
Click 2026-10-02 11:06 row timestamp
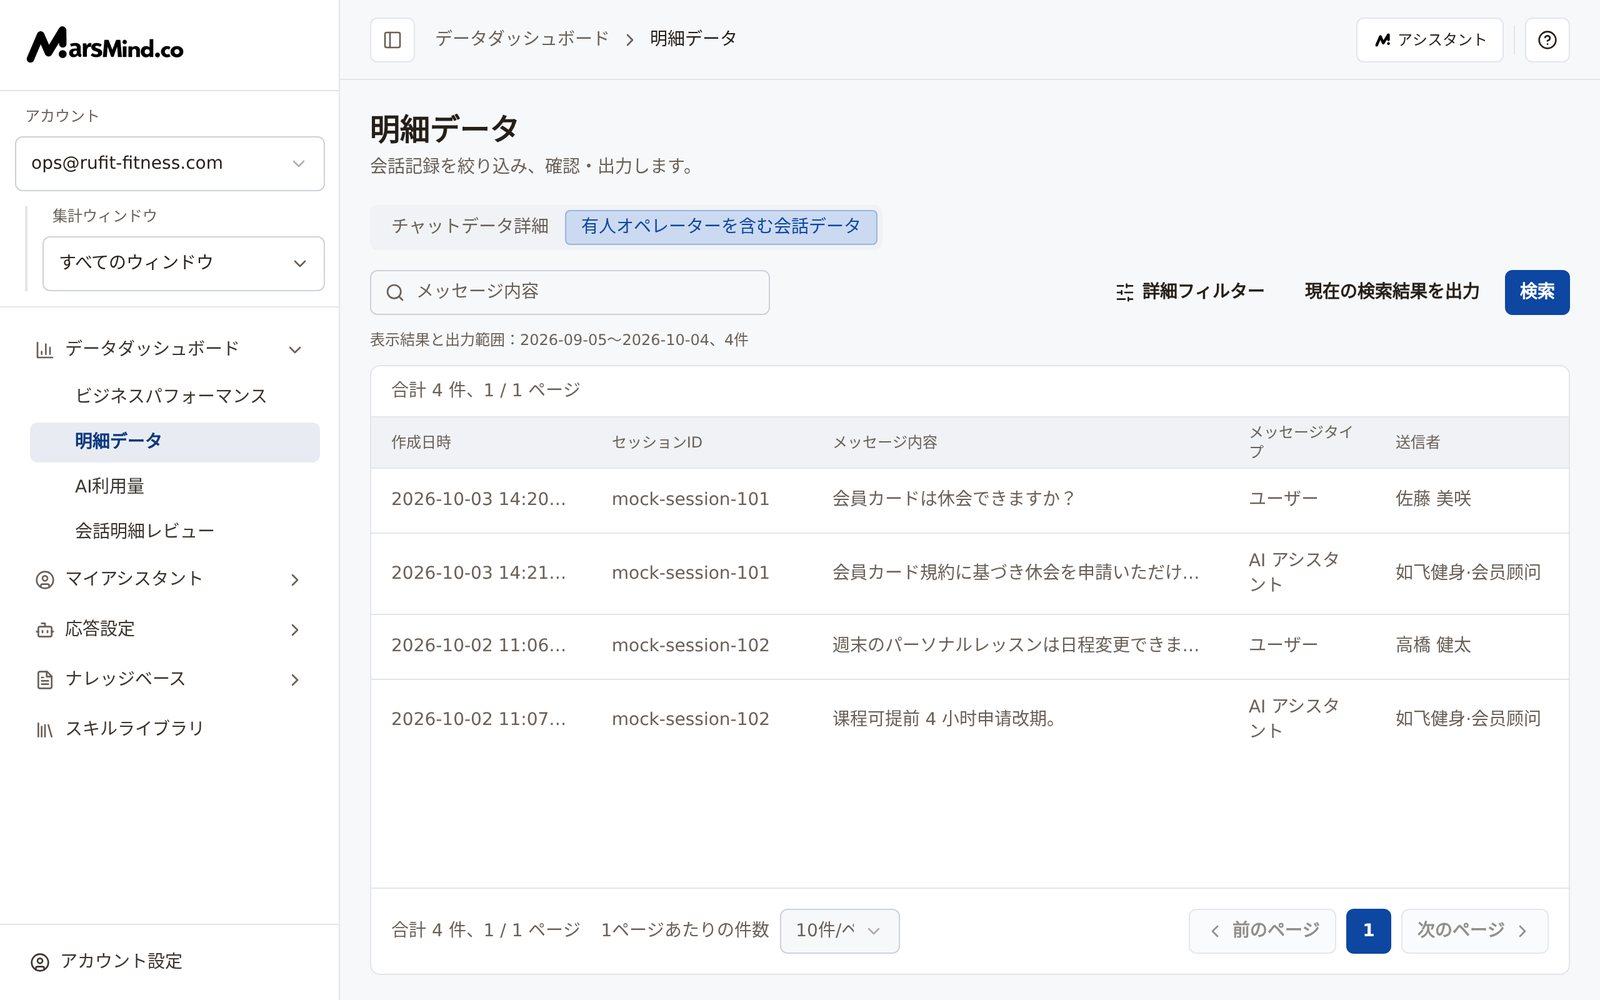pos(478,646)
